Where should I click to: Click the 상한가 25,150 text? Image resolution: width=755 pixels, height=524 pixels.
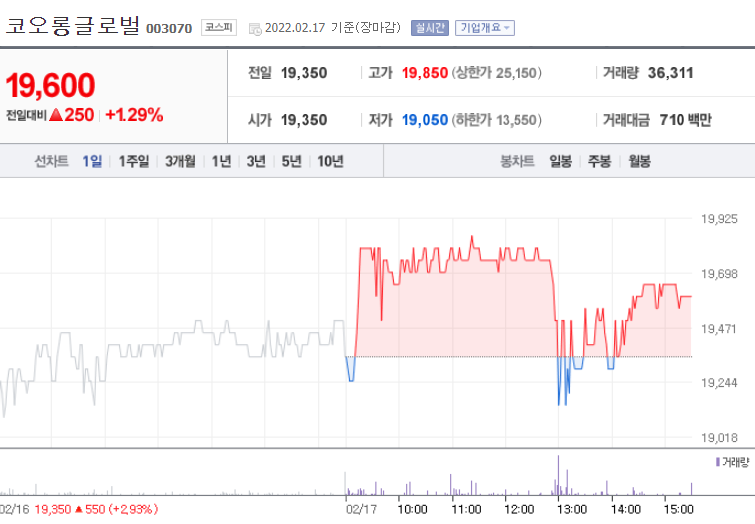coord(496,73)
